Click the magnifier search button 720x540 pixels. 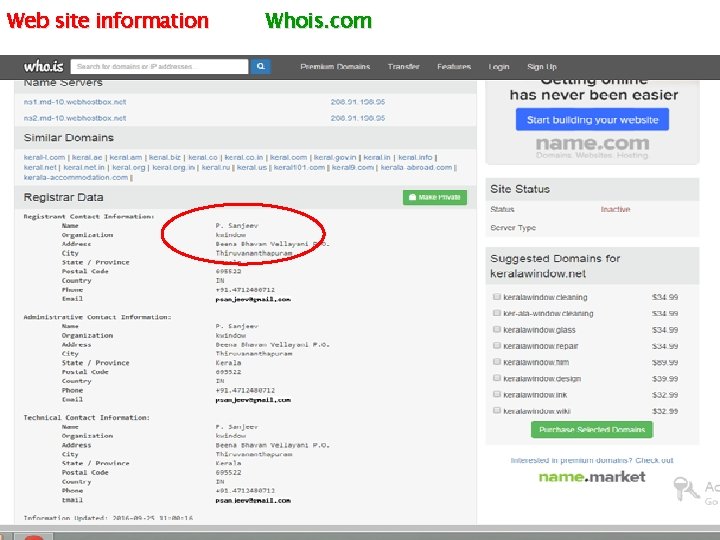click(x=260, y=67)
